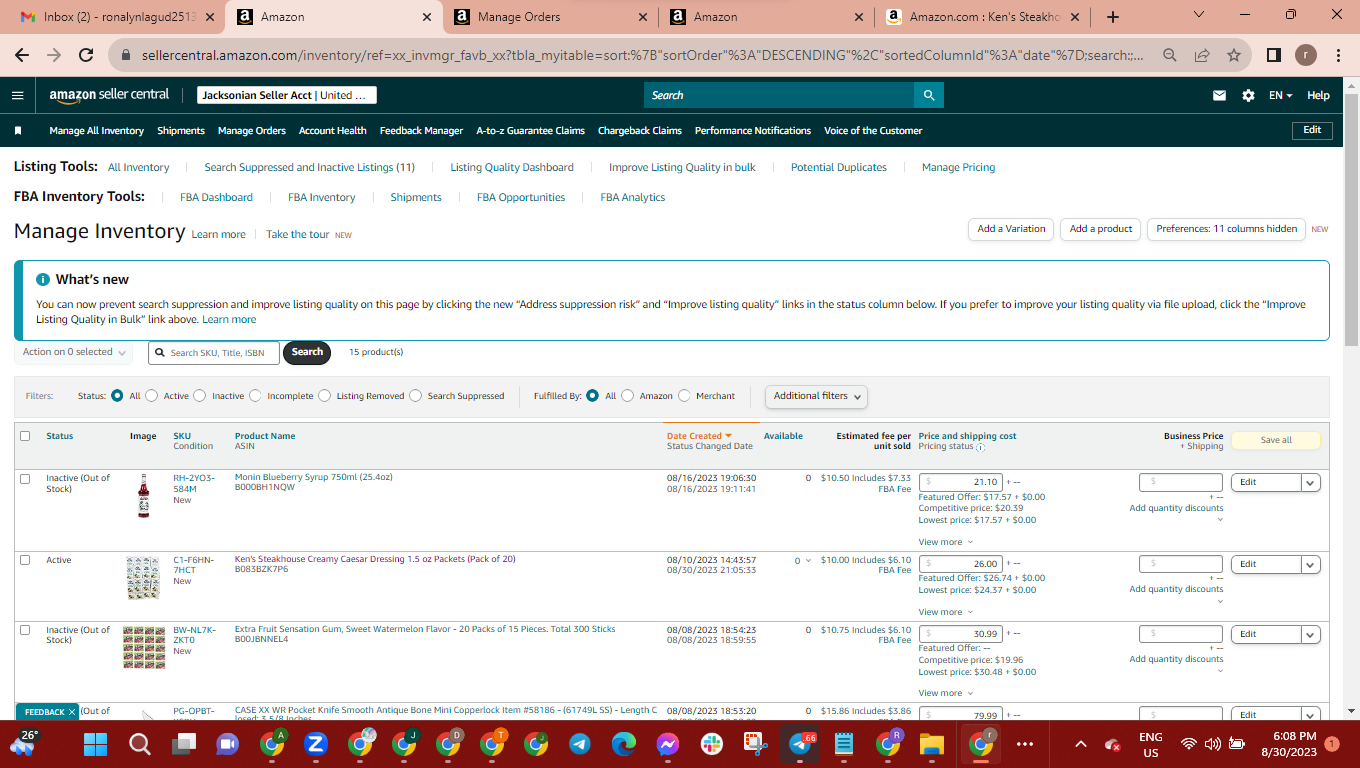Open Account Health in the nav bar
This screenshot has width=1360, height=768.
[x=333, y=131]
